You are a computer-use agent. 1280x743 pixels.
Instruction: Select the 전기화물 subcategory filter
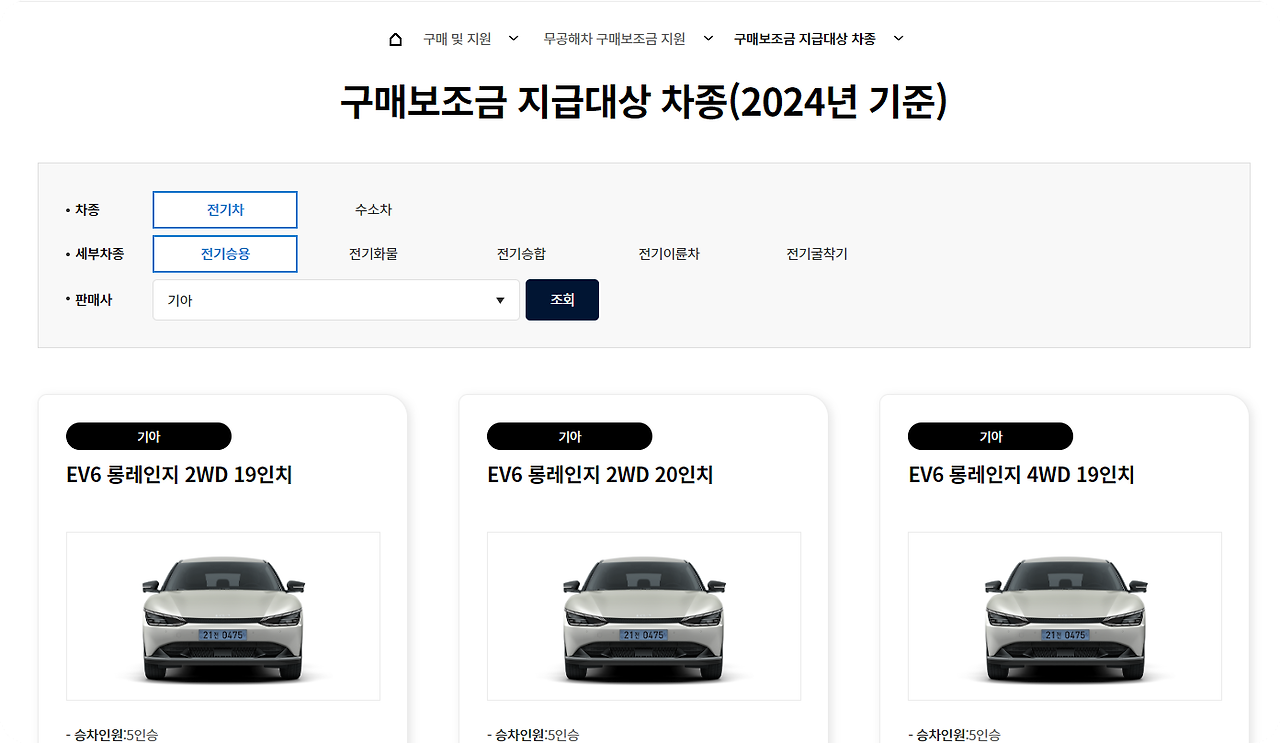coord(373,254)
